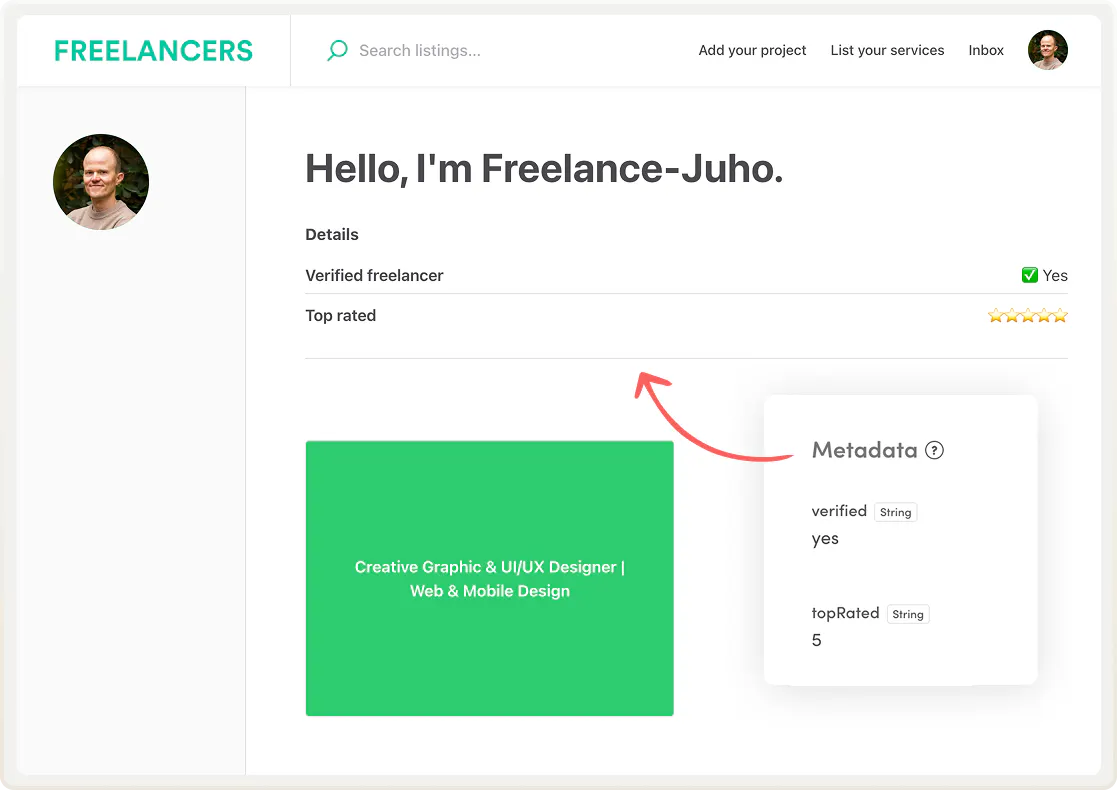The width and height of the screenshot is (1117, 790).
Task: Click the search magnifier icon
Action: 337,50
